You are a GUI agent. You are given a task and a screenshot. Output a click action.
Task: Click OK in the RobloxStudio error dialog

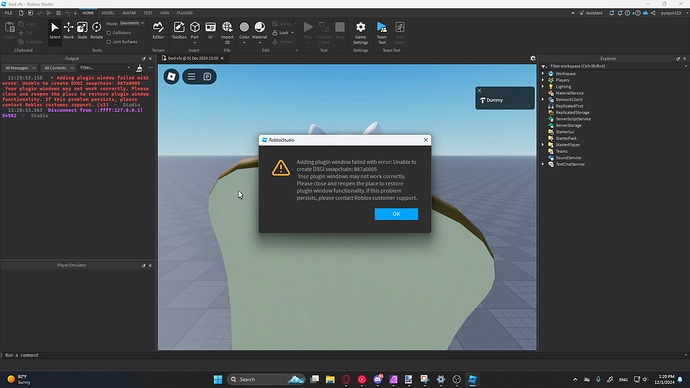(x=396, y=214)
